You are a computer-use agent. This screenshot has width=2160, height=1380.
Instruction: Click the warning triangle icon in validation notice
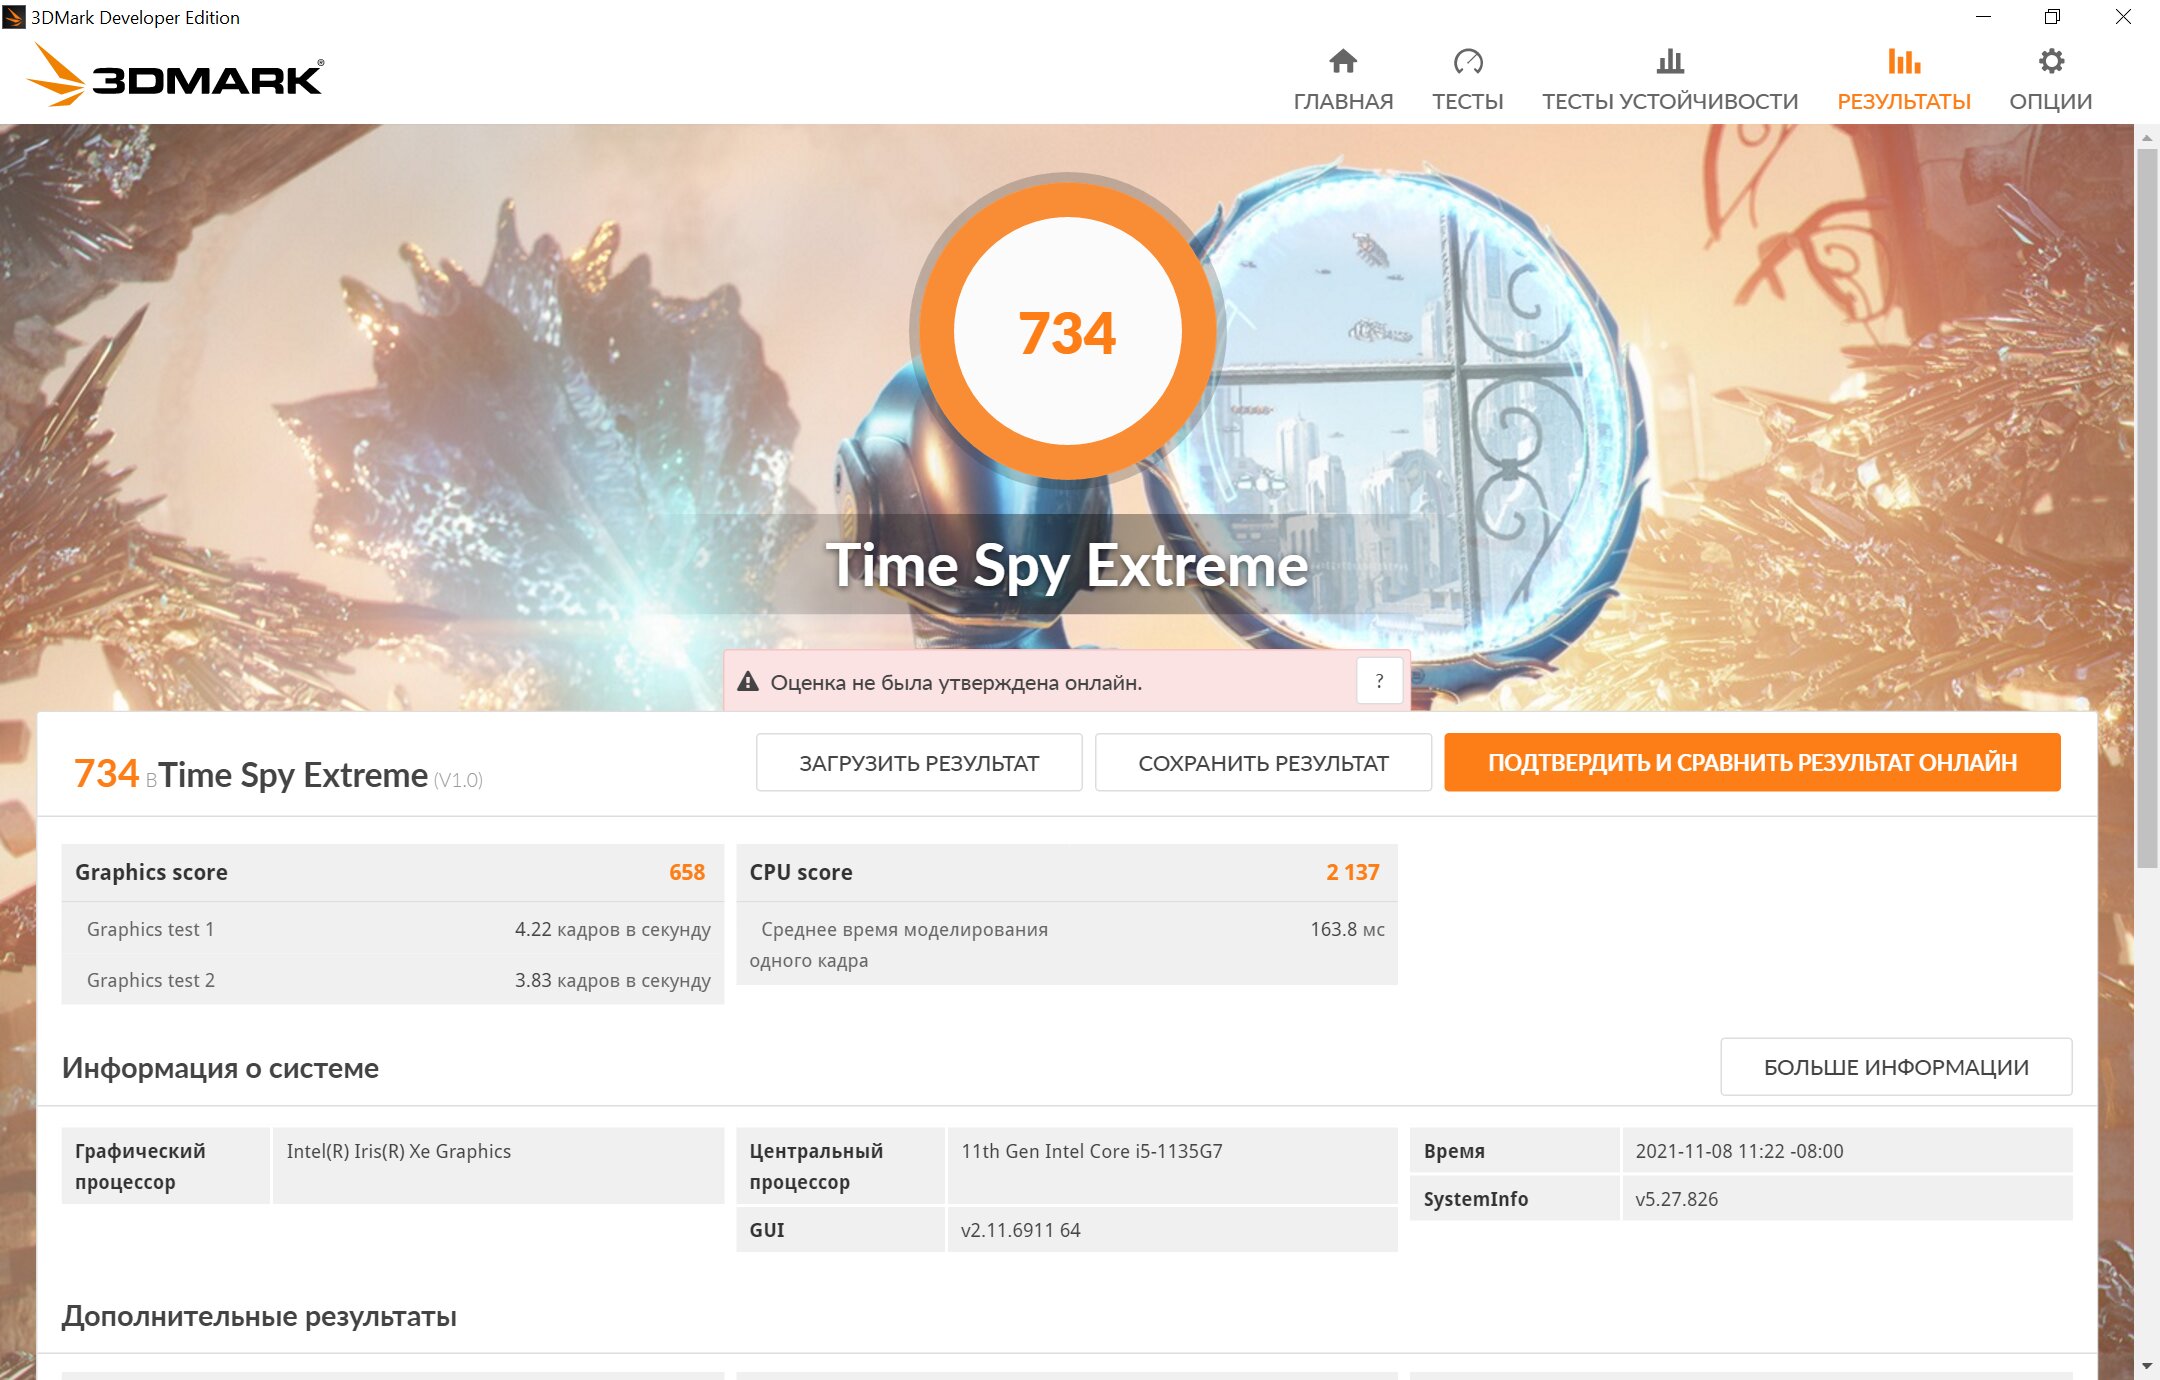coord(748,682)
